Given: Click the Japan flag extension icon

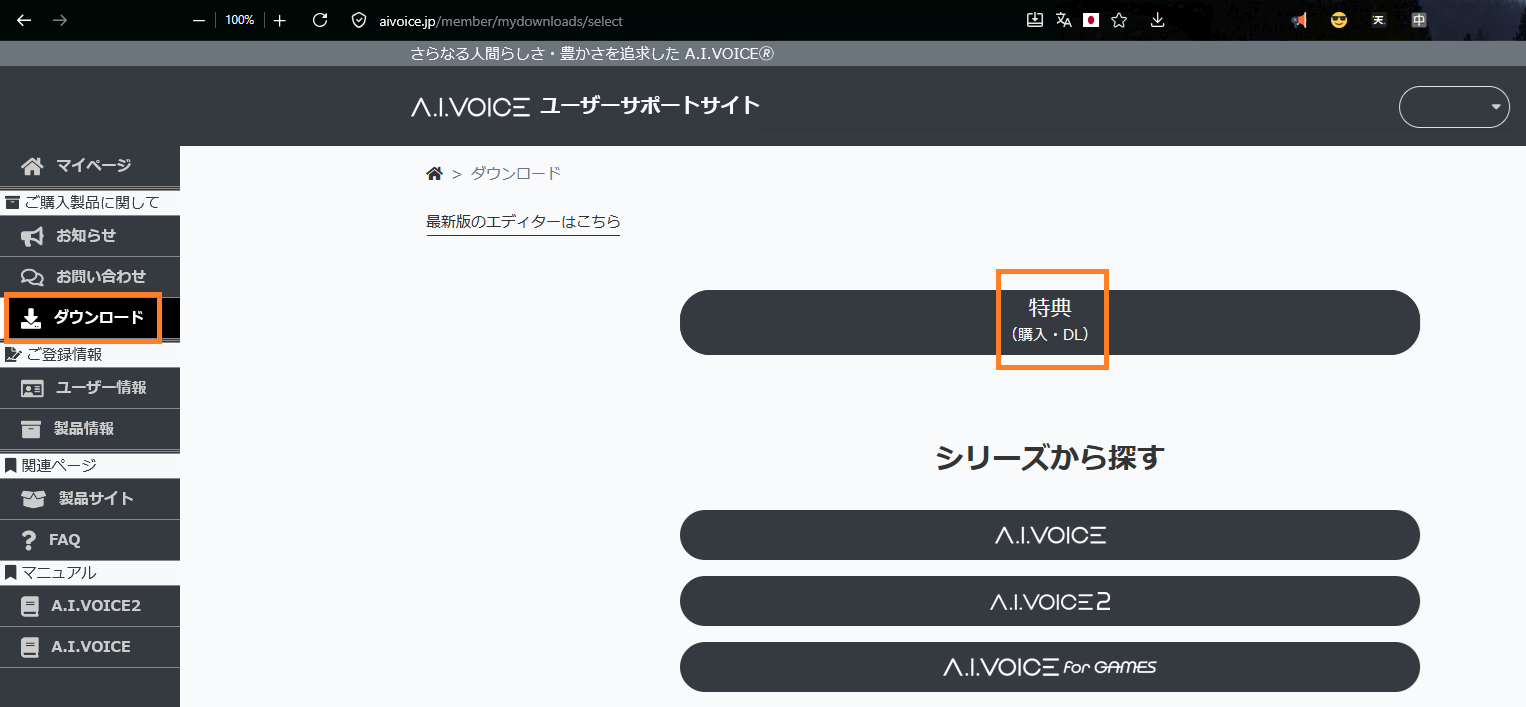Looking at the screenshot, I should [x=1091, y=20].
